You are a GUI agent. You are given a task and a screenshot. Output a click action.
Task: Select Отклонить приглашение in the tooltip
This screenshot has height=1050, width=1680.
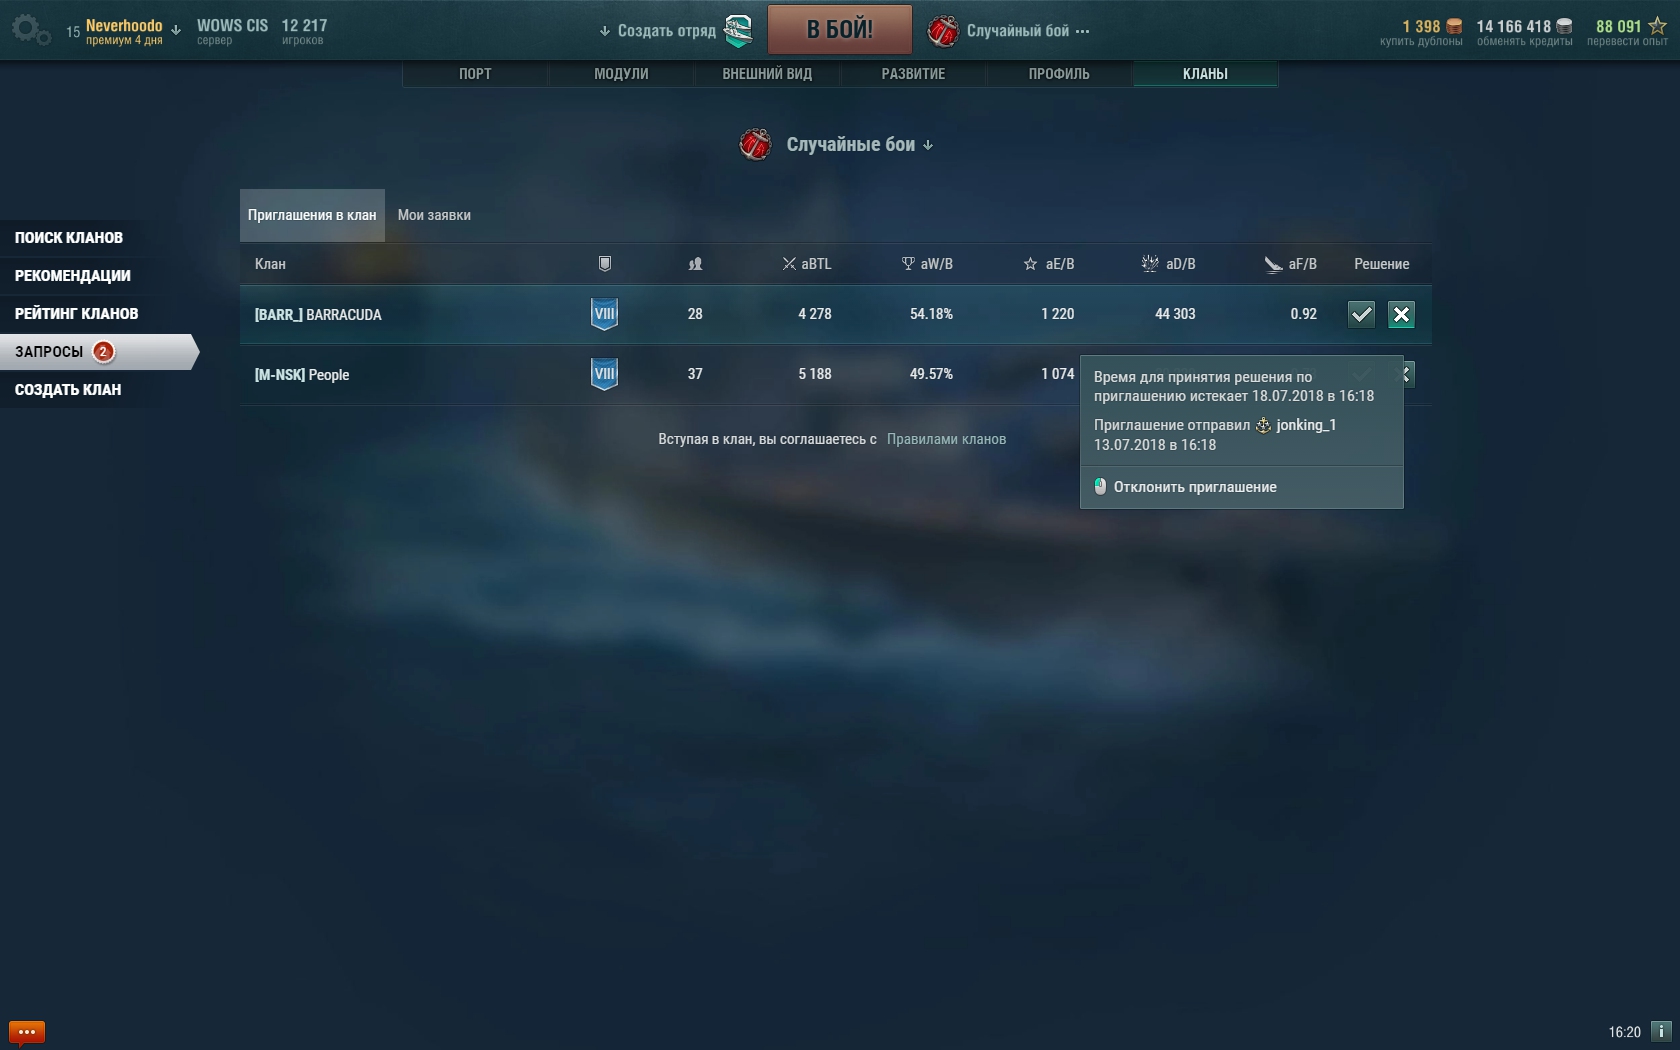pyautogui.click(x=1194, y=487)
